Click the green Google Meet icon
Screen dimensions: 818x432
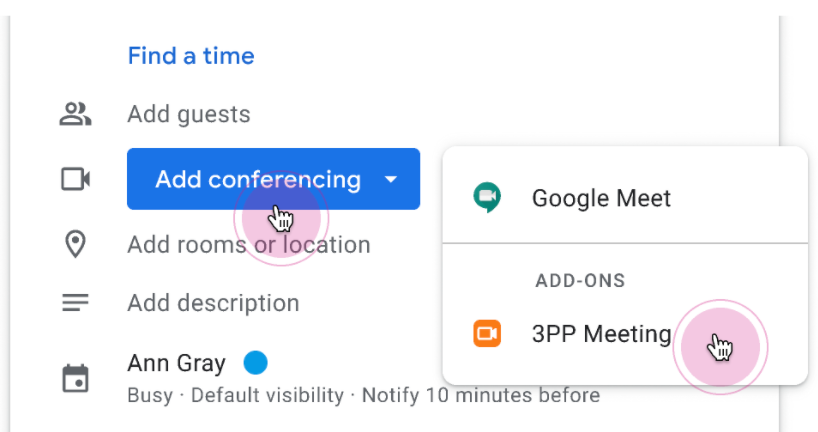(487, 198)
